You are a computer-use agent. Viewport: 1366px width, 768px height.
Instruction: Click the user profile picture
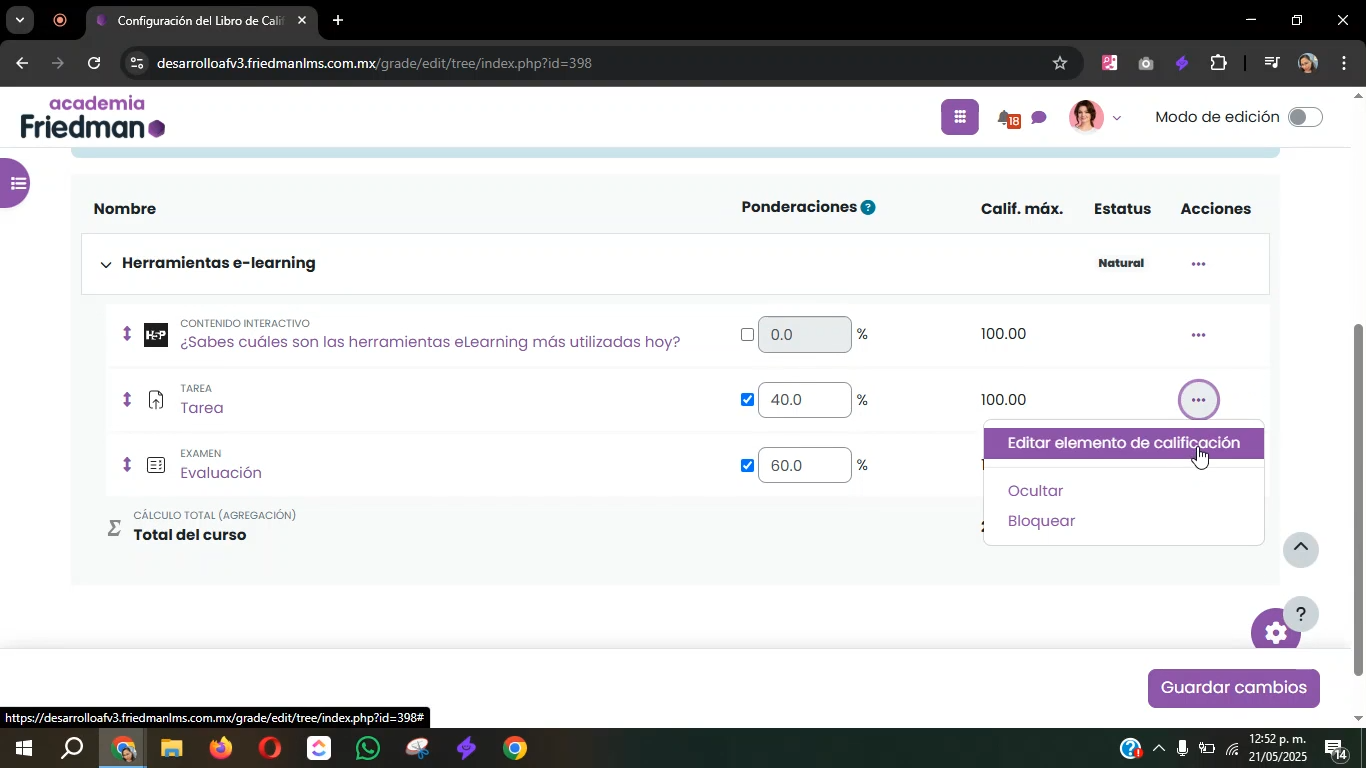click(1086, 117)
